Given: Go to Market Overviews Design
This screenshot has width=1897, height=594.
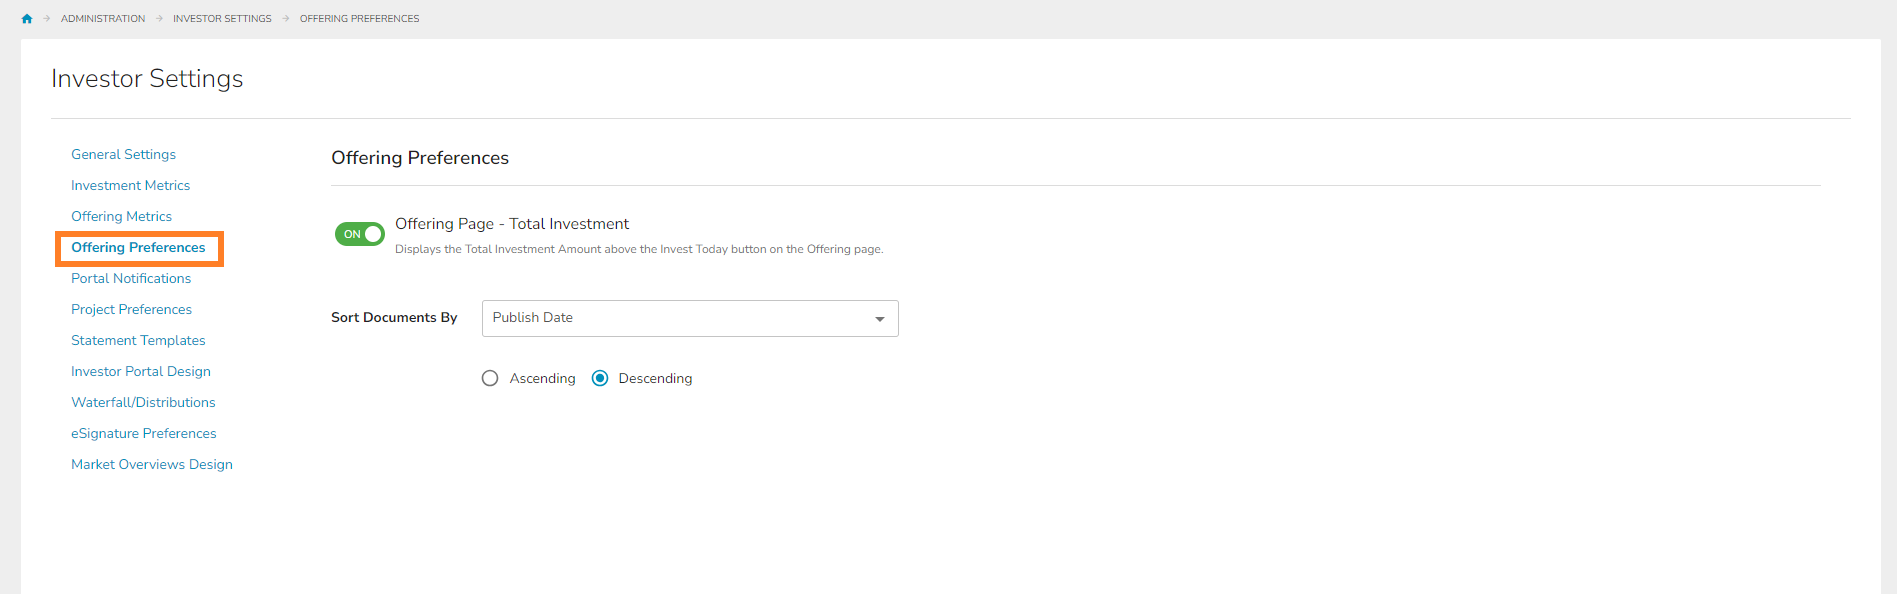Looking at the screenshot, I should pos(152,464).
